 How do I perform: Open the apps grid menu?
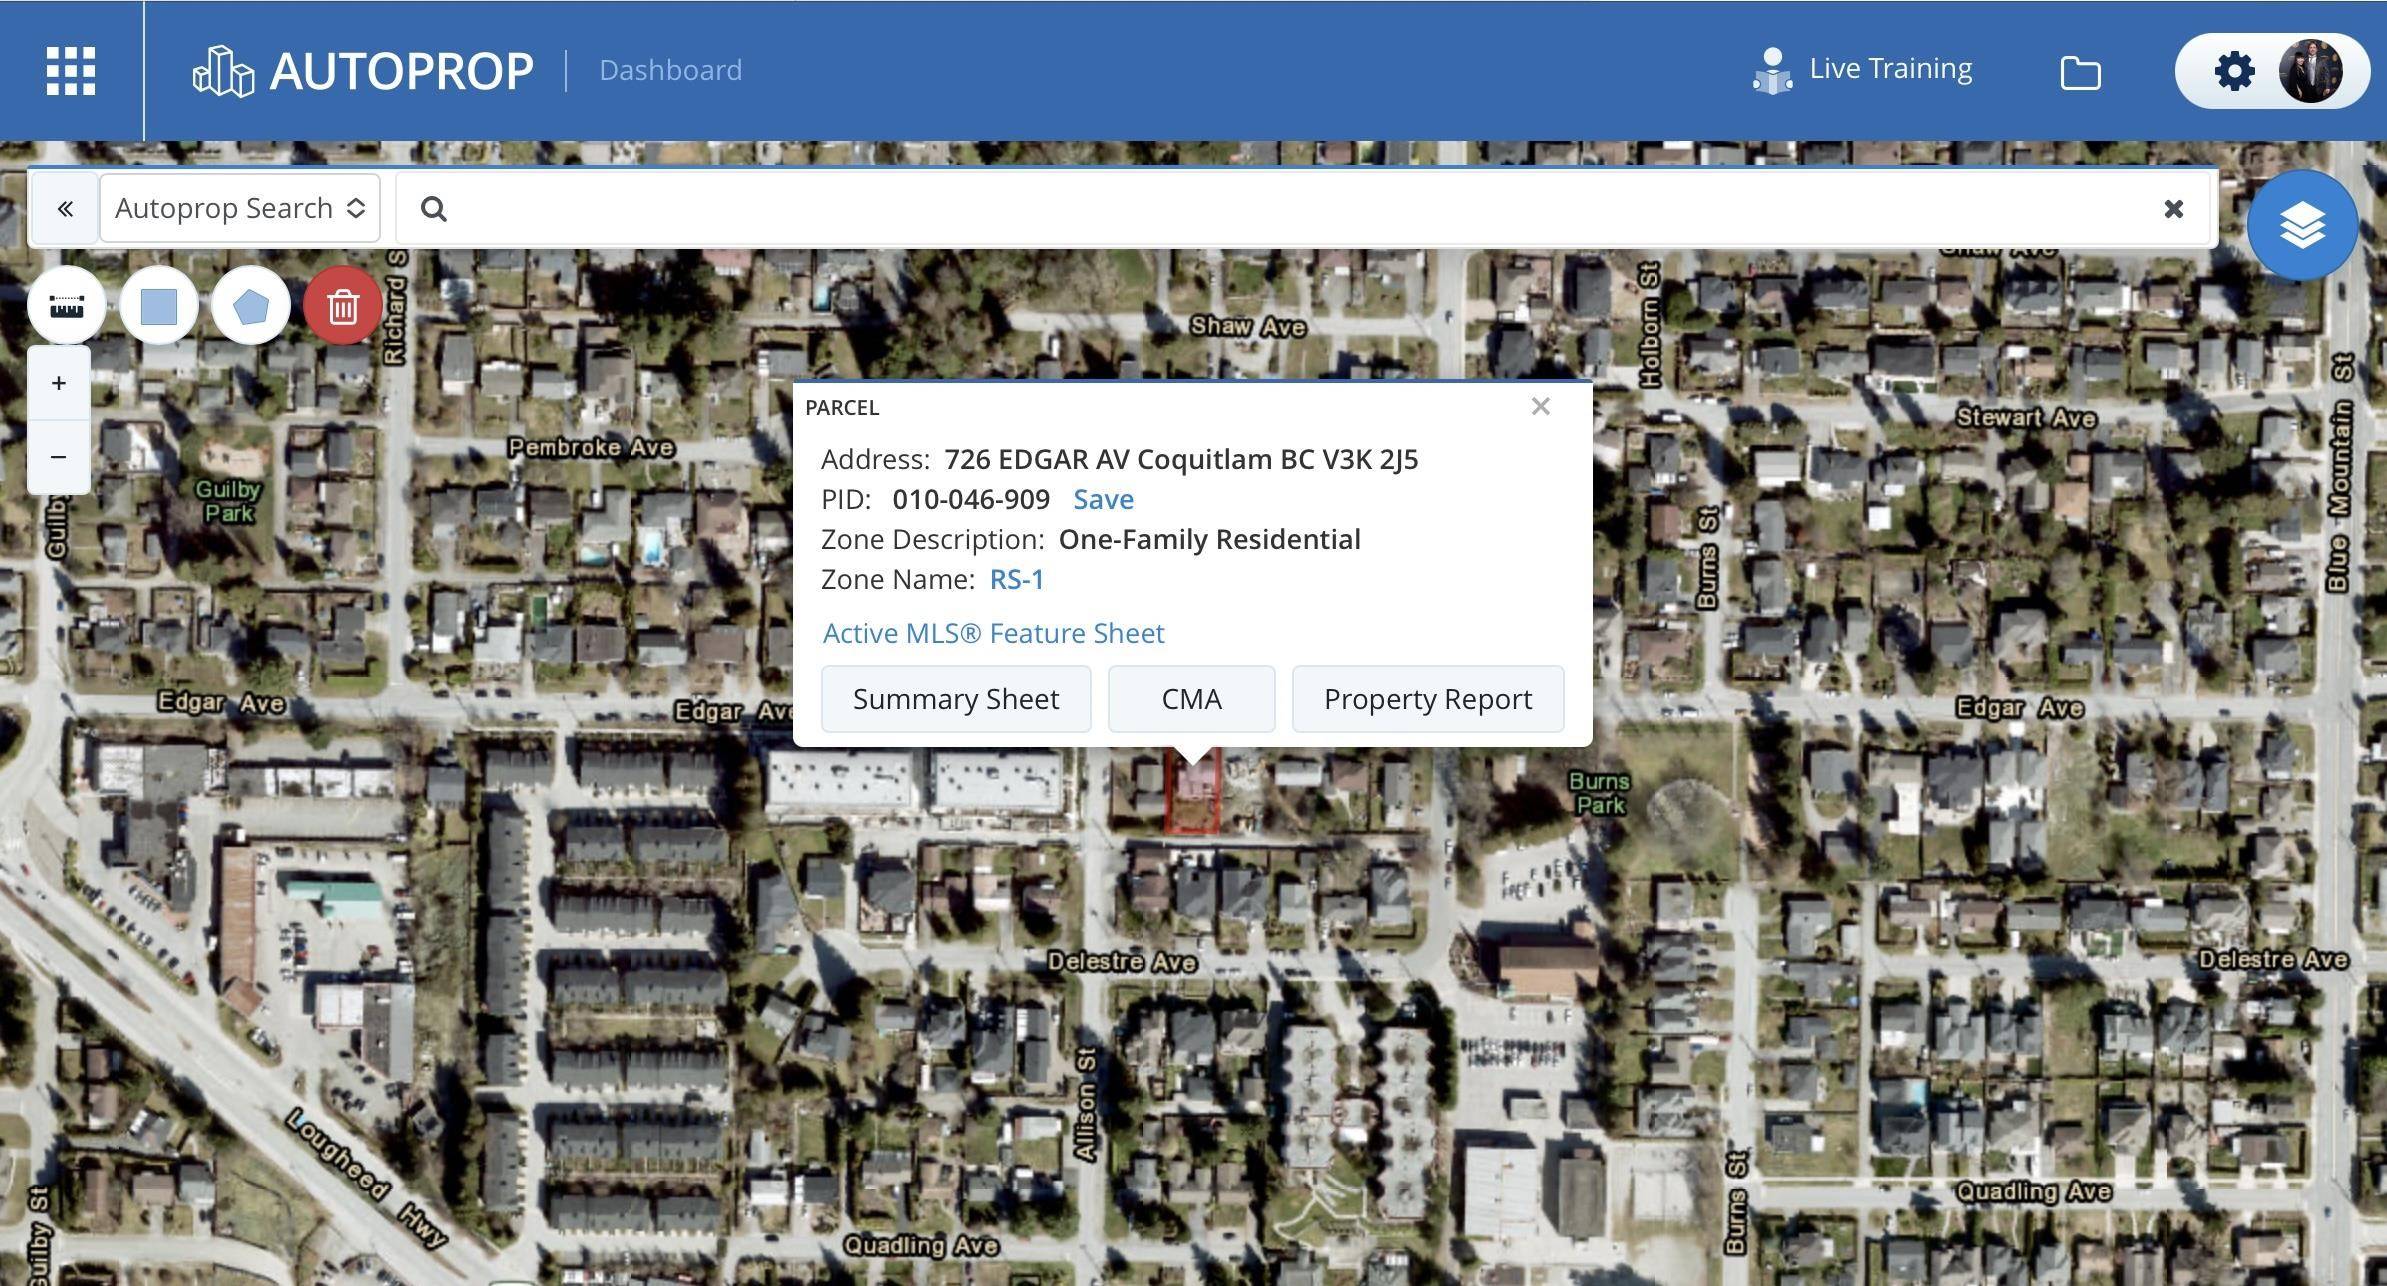click(71, 71)
